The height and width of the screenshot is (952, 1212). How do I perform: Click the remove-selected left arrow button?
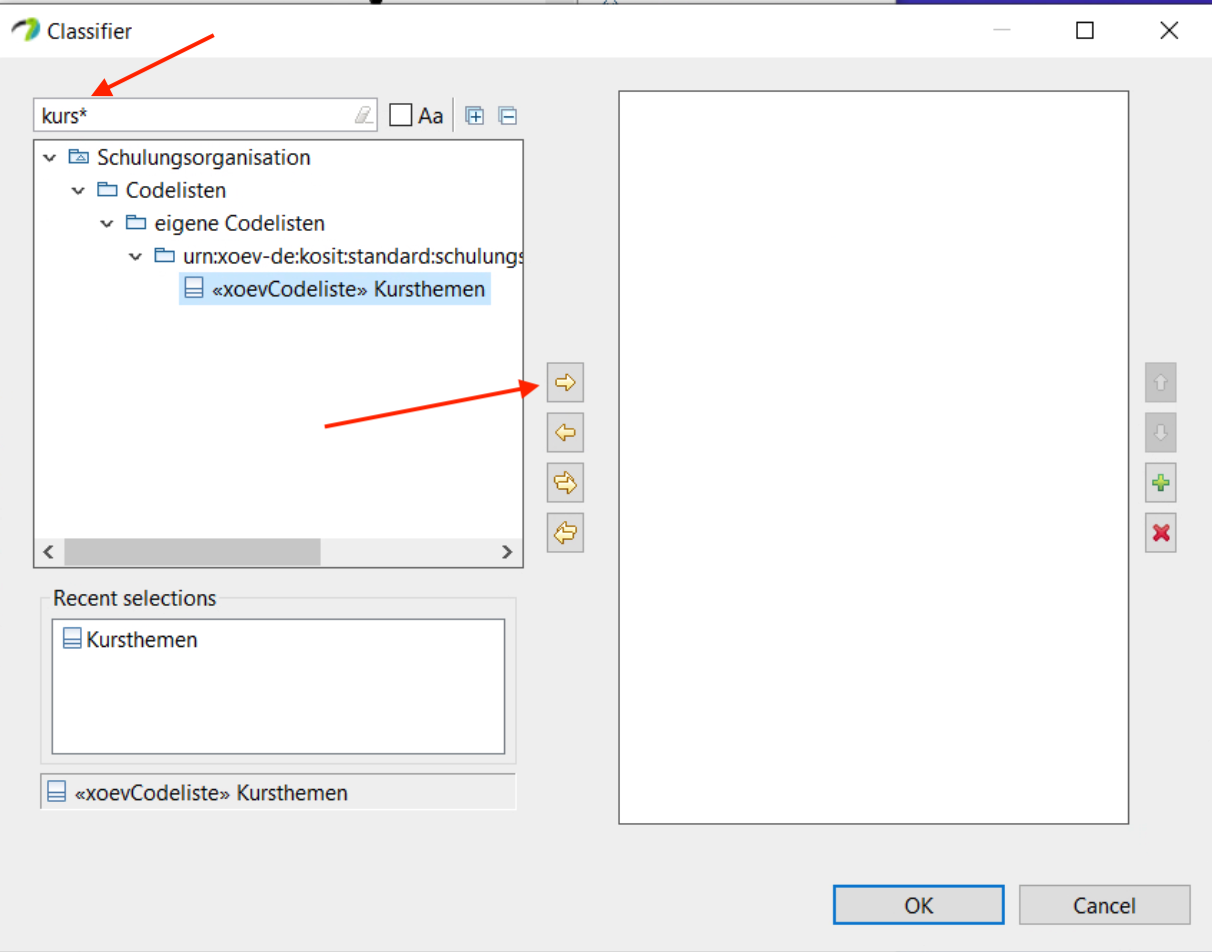pyautogui.click(x=565, y=433)
